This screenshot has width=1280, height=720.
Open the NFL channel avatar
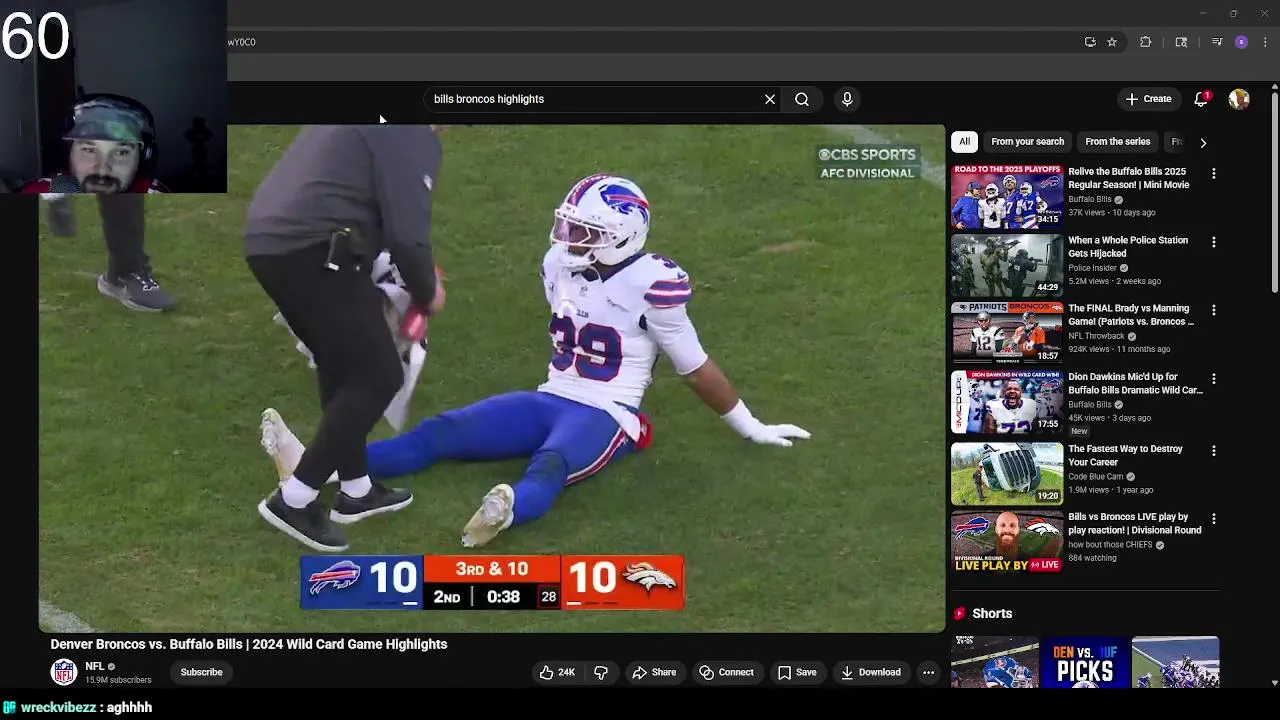[x=64, y=672]
